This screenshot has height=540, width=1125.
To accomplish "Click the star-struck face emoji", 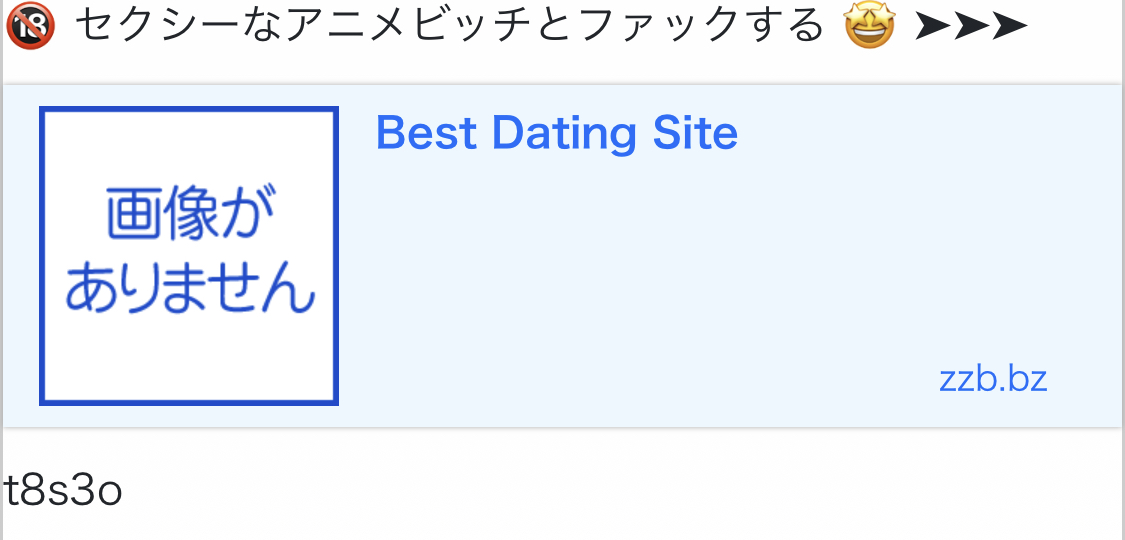I will (869, 27).
